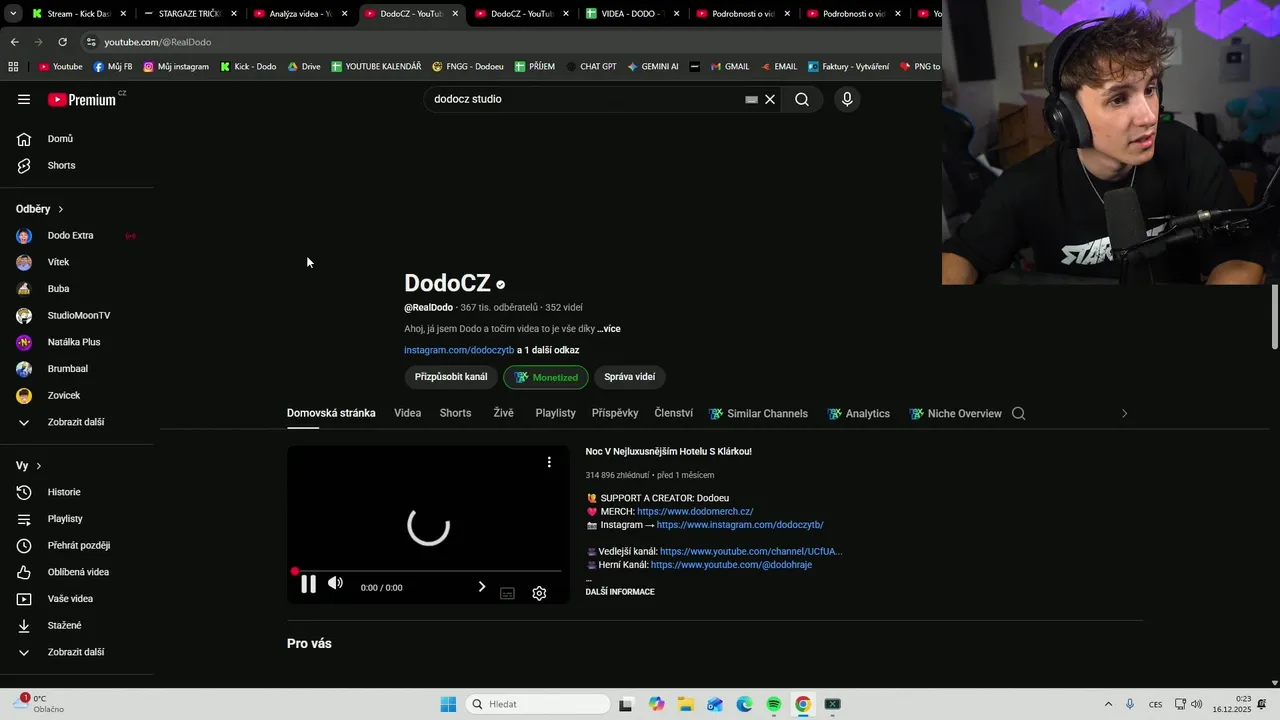Switch to the Playlisty channel tab
The height and width of the screenshot is (720, 1280).
pos(555,413)
